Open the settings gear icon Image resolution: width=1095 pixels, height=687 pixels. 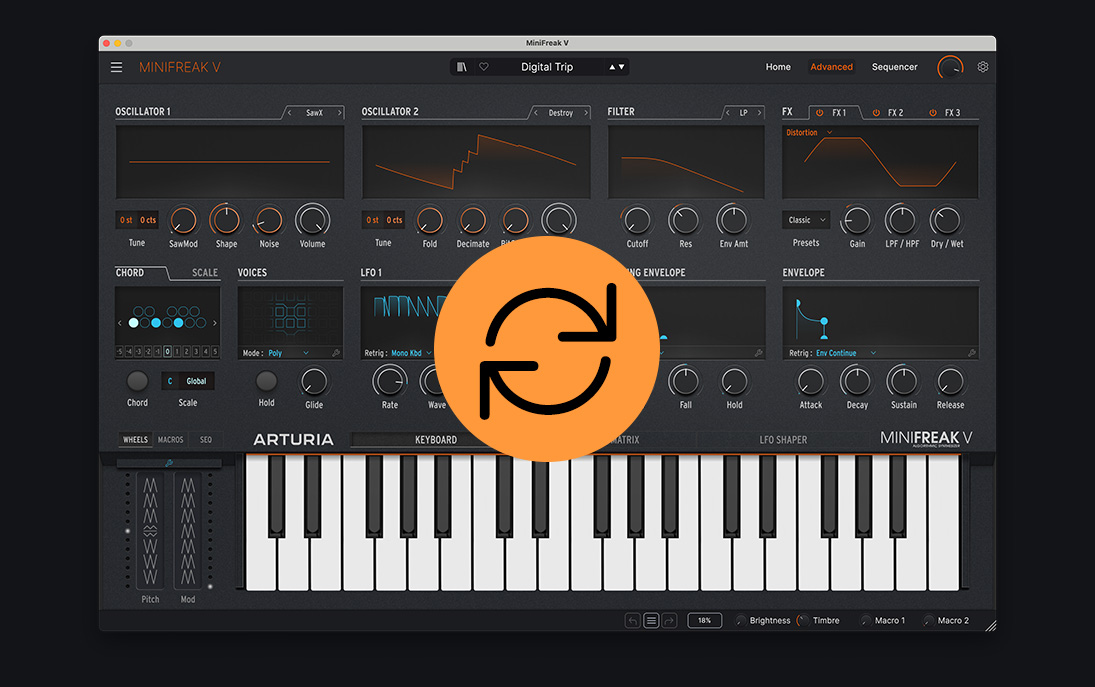[983, 67]
